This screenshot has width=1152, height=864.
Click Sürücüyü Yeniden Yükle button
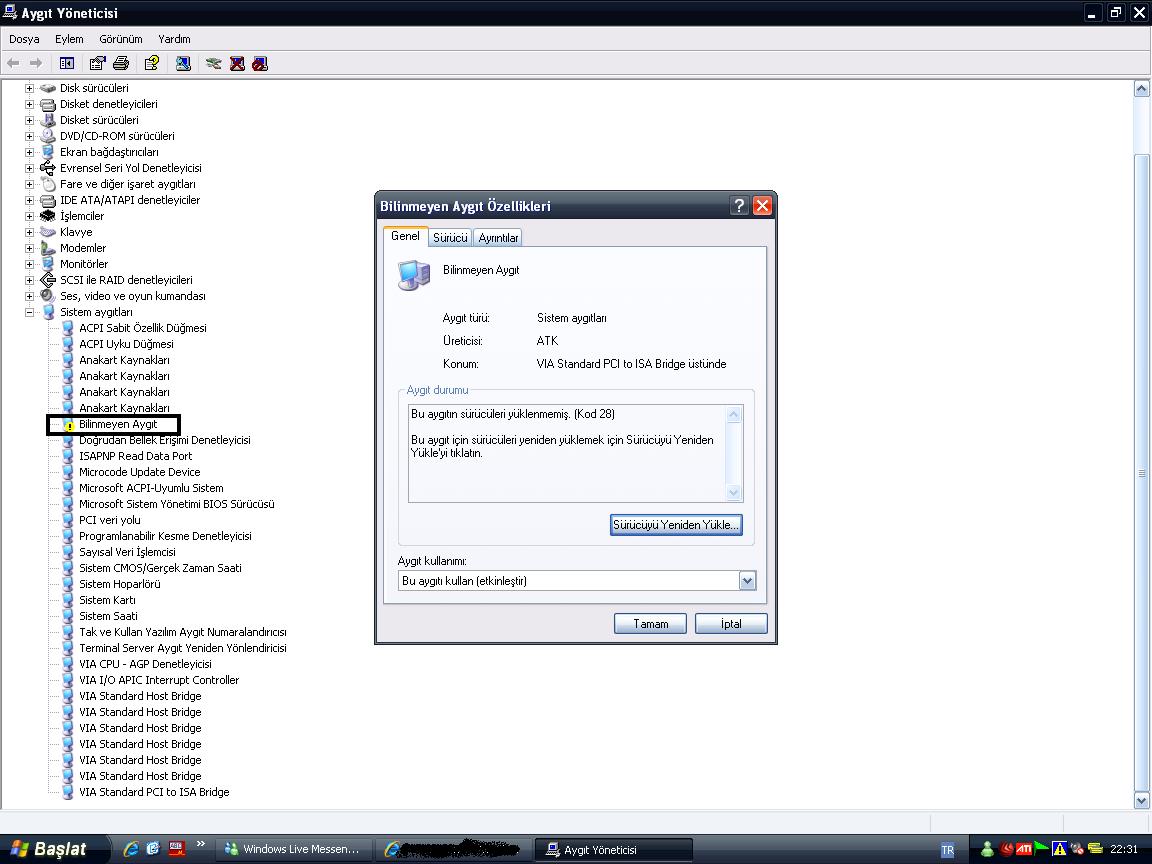coord(676,525)
